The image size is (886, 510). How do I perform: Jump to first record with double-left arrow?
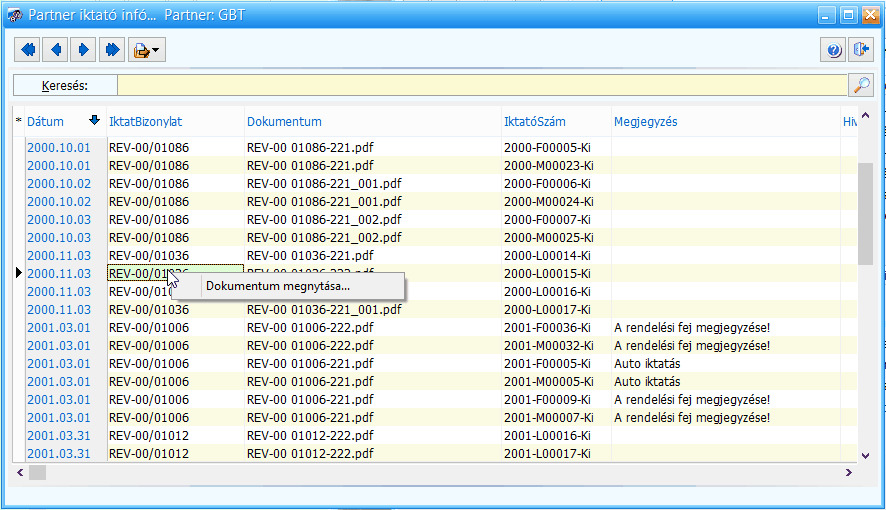28,50
